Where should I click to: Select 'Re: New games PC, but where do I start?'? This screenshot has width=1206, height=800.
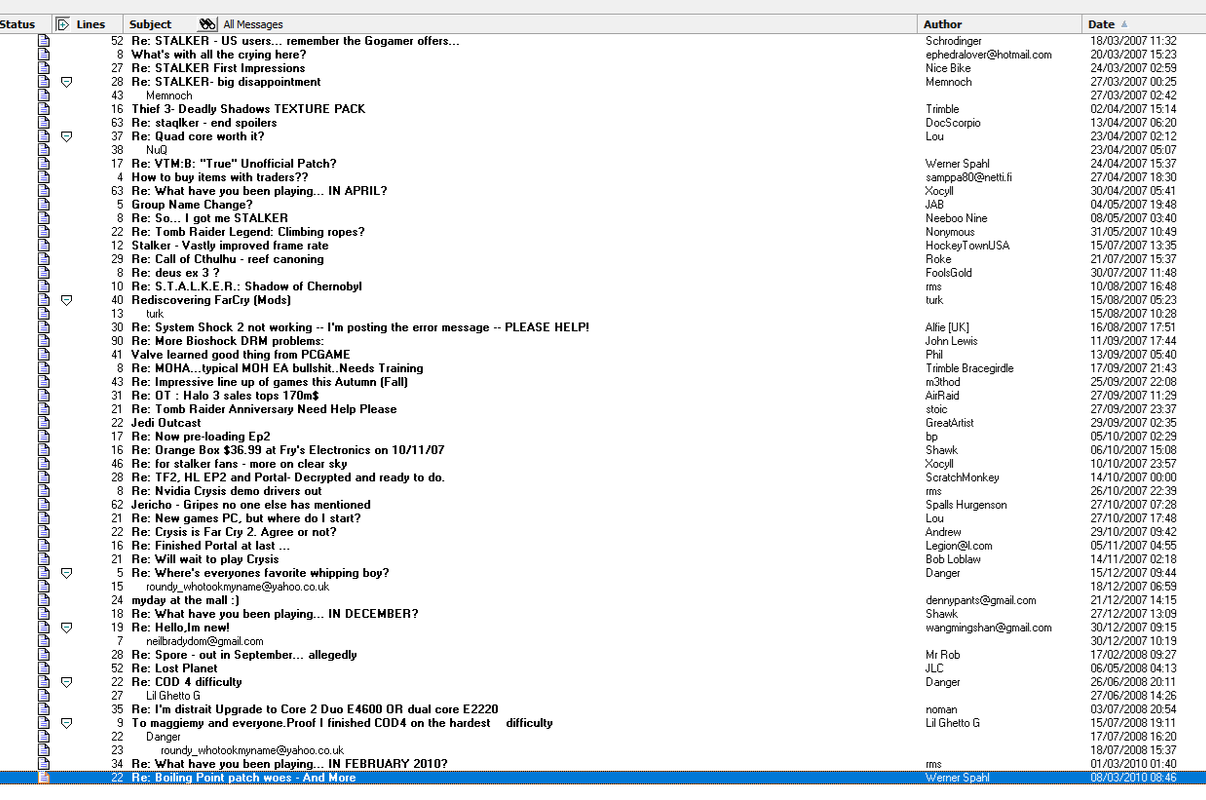[246, 519]
